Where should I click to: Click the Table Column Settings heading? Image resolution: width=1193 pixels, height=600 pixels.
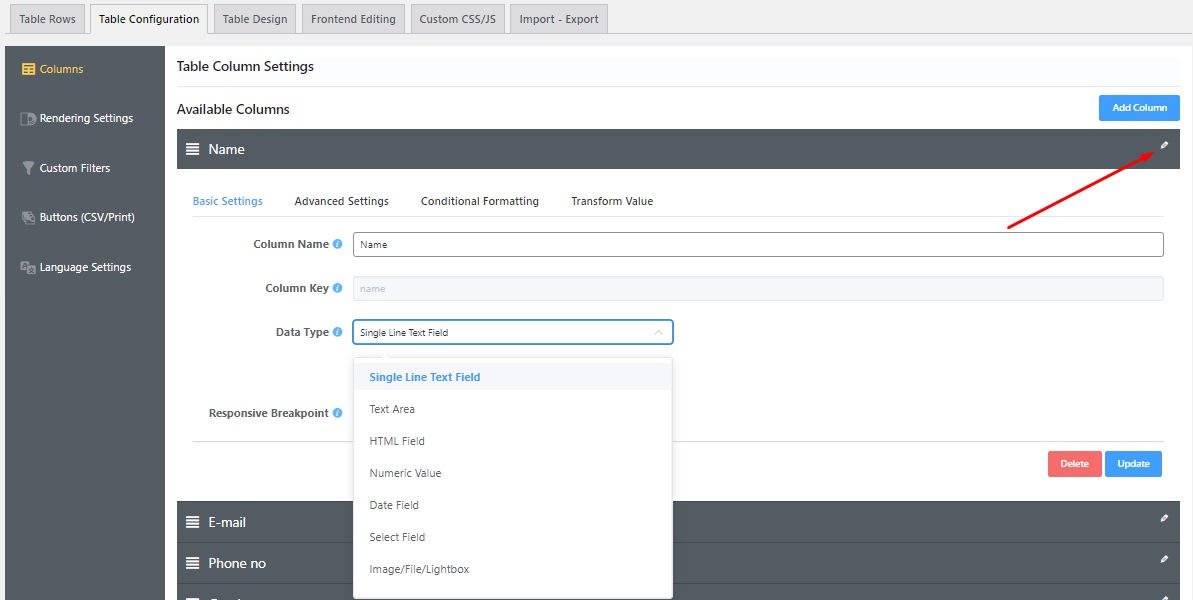[x=245, y=66]
